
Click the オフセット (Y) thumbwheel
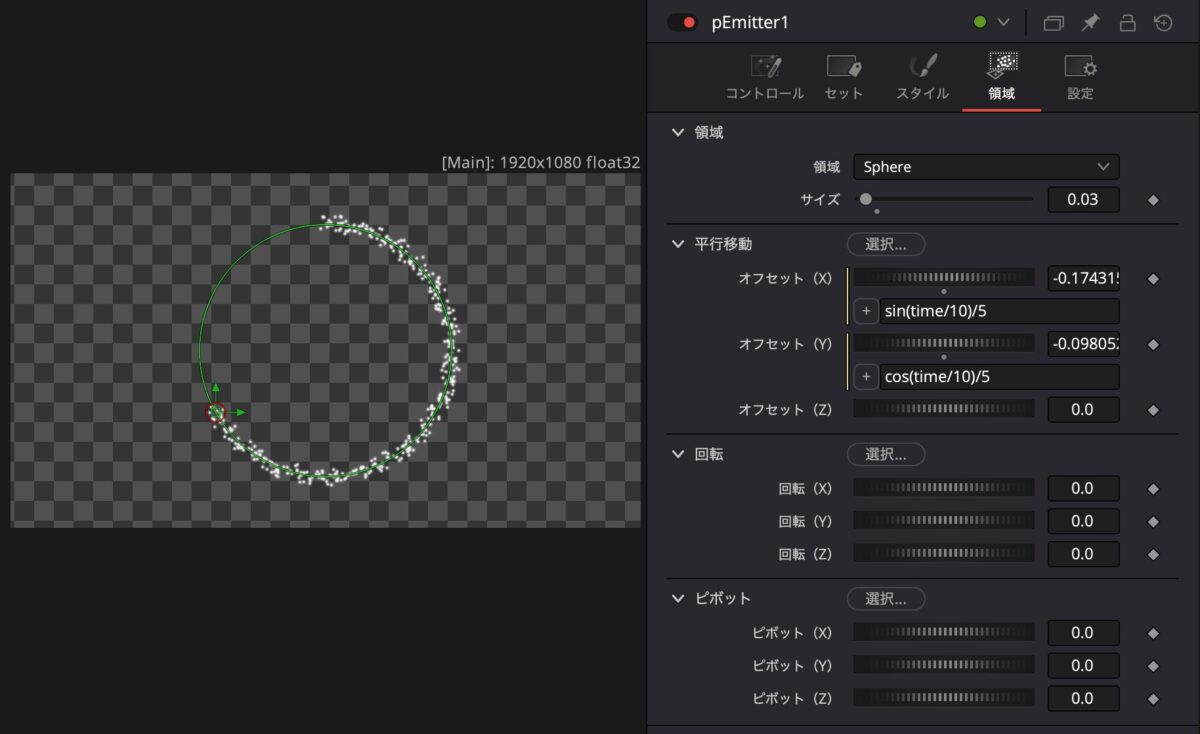pos(944,343)
